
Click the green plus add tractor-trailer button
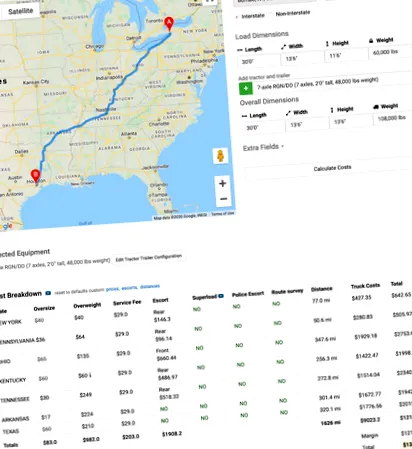click(x=246, y=88)
